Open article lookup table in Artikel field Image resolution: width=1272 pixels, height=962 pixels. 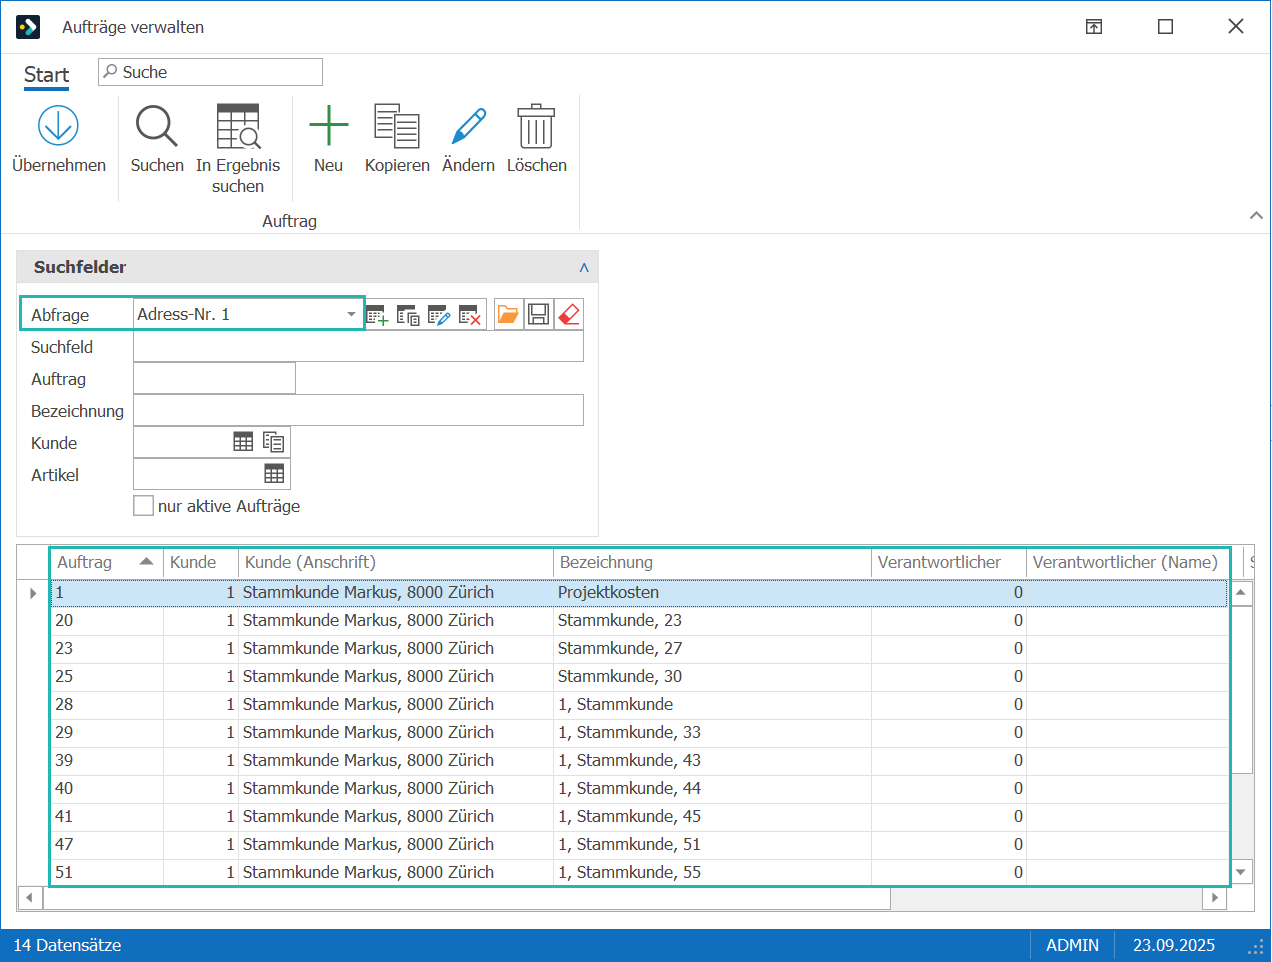[x=274, y=474]
